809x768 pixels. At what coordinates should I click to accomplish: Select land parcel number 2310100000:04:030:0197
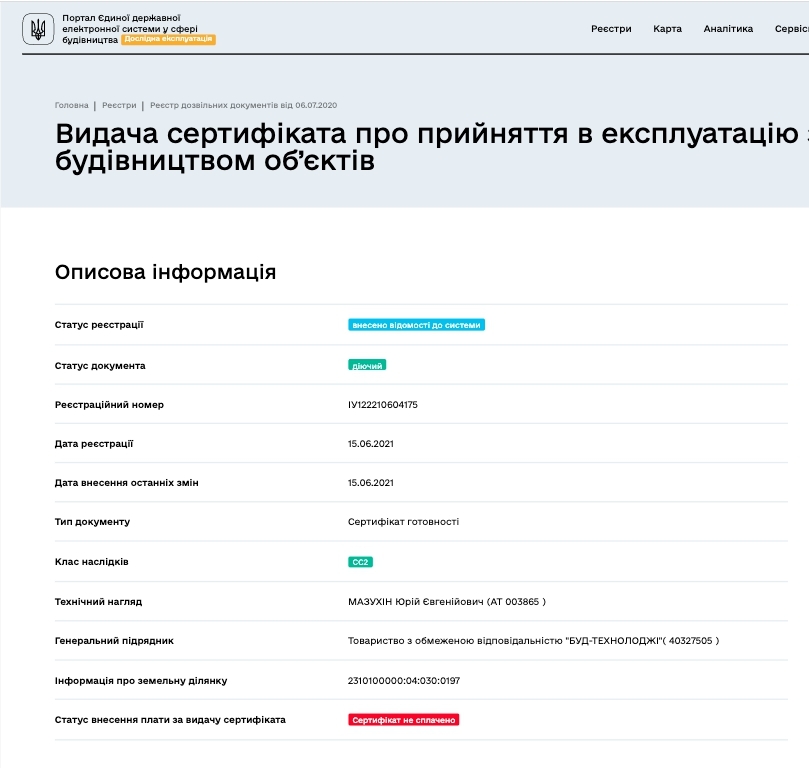[403, 681]
